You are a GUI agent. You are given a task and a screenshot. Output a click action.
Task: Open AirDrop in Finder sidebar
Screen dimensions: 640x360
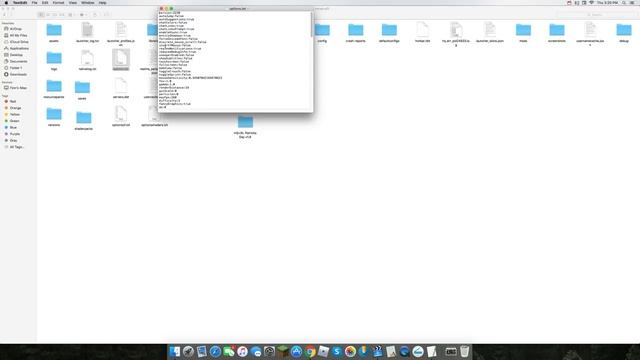coord(16,29)
